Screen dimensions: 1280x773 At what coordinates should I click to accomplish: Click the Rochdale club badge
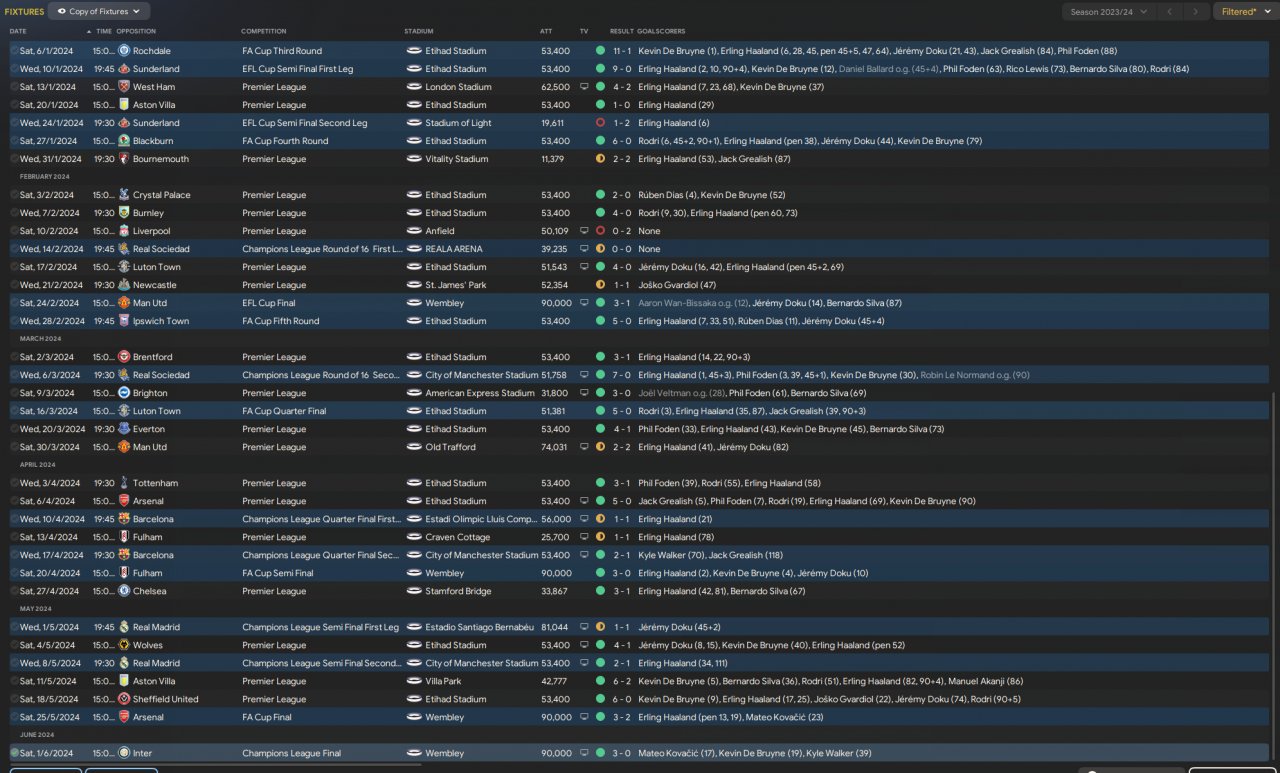point(124,51)
